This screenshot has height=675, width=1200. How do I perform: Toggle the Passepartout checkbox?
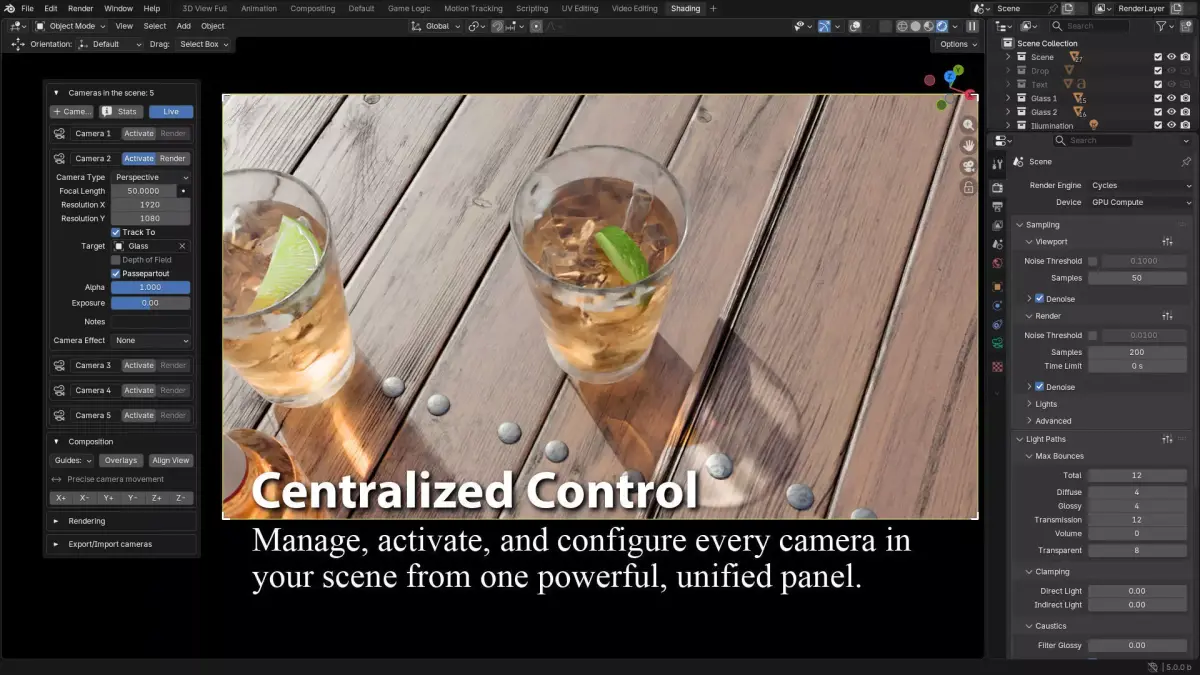pyautogui.click(x=115, y=273)
